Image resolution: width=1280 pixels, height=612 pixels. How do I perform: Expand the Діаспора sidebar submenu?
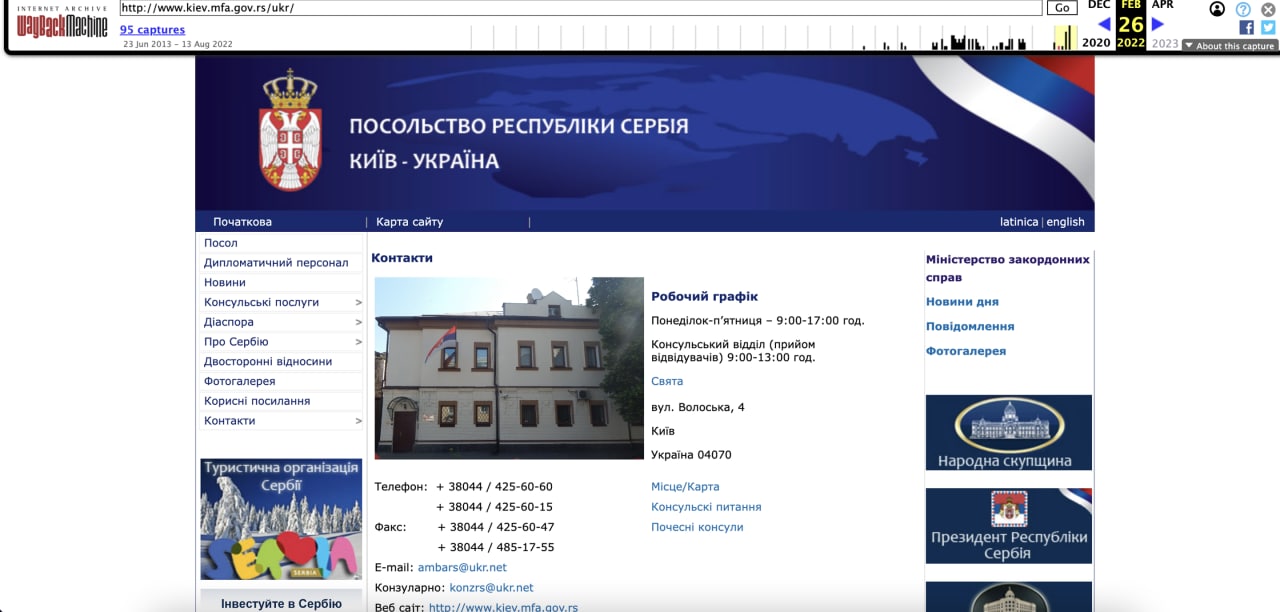358,322
